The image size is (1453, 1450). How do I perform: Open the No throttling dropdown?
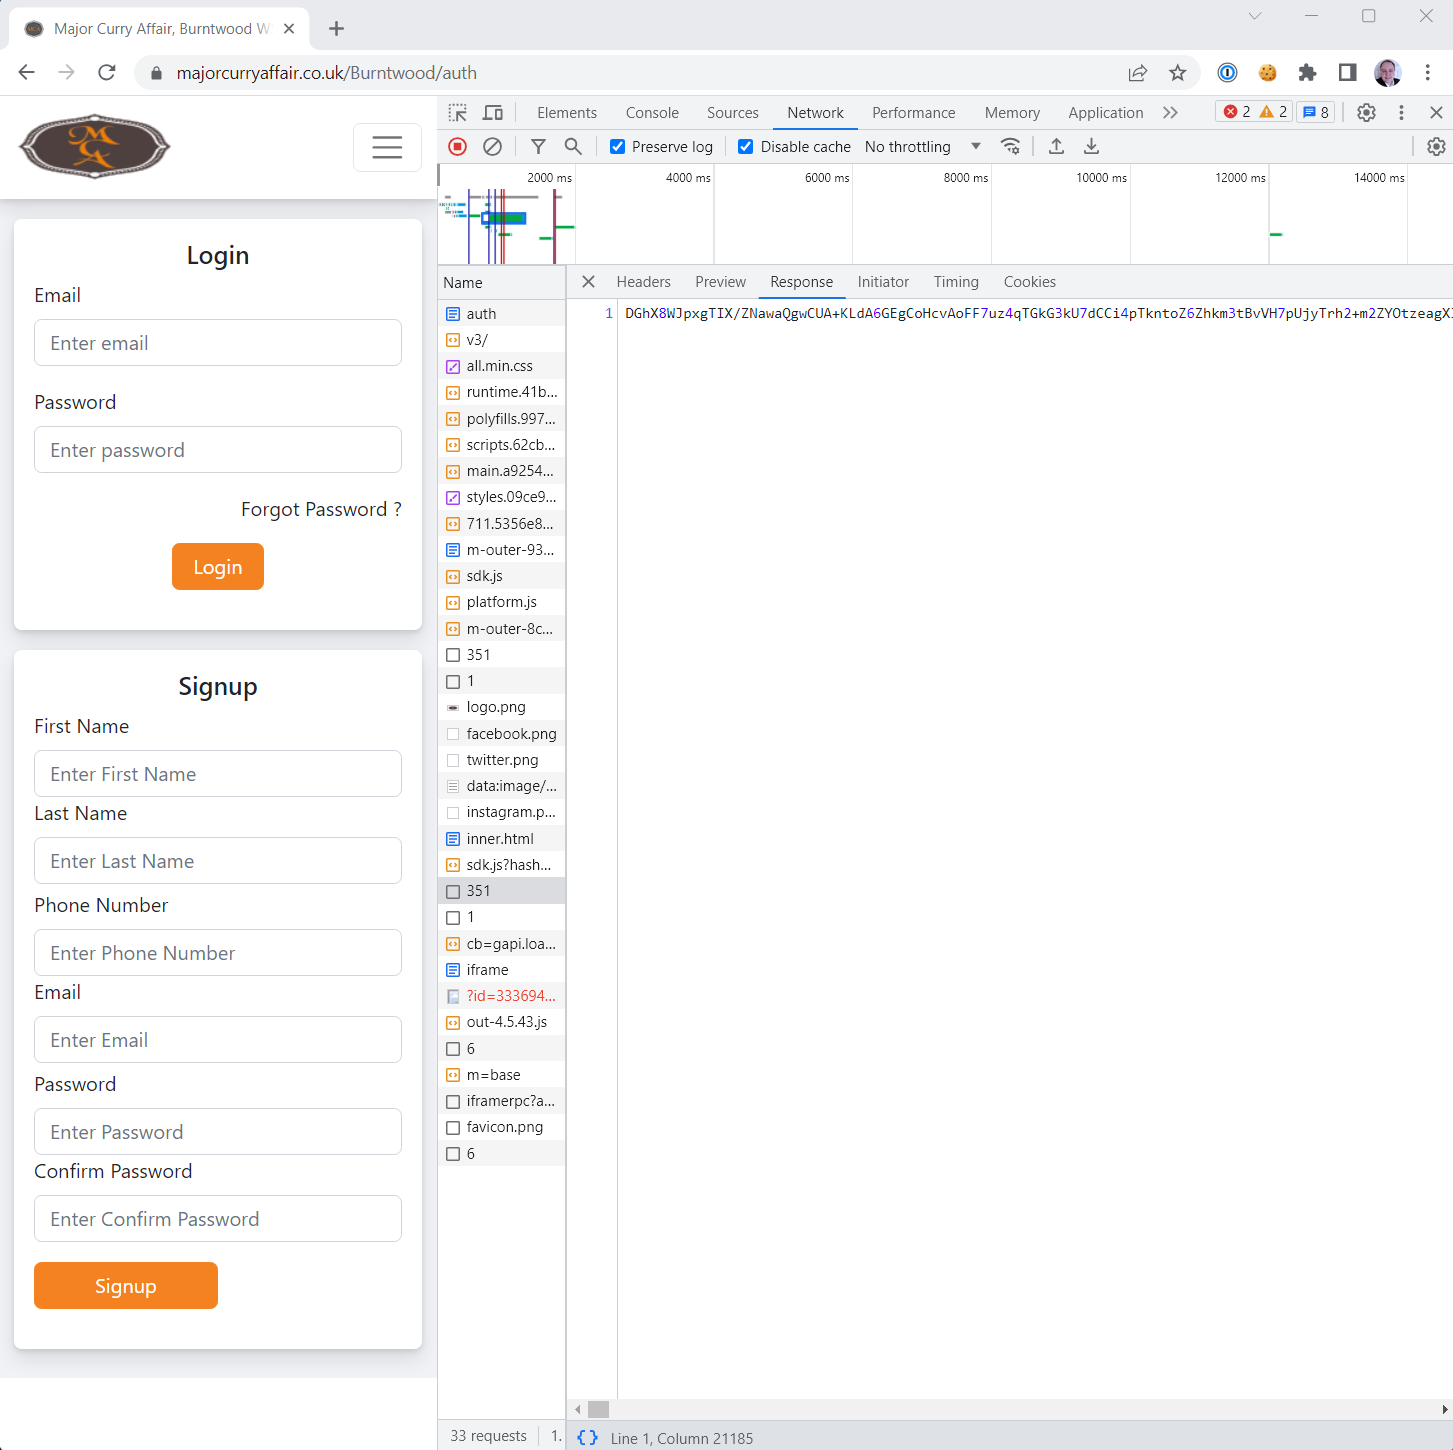click(922, 147)
